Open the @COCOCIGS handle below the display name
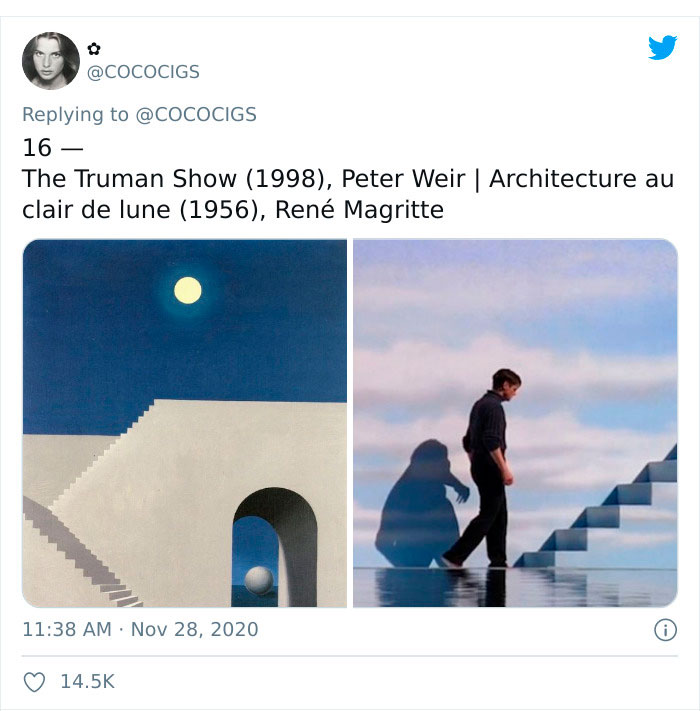Viewport: 700px width, 711px height. click(x=144, y=72)
